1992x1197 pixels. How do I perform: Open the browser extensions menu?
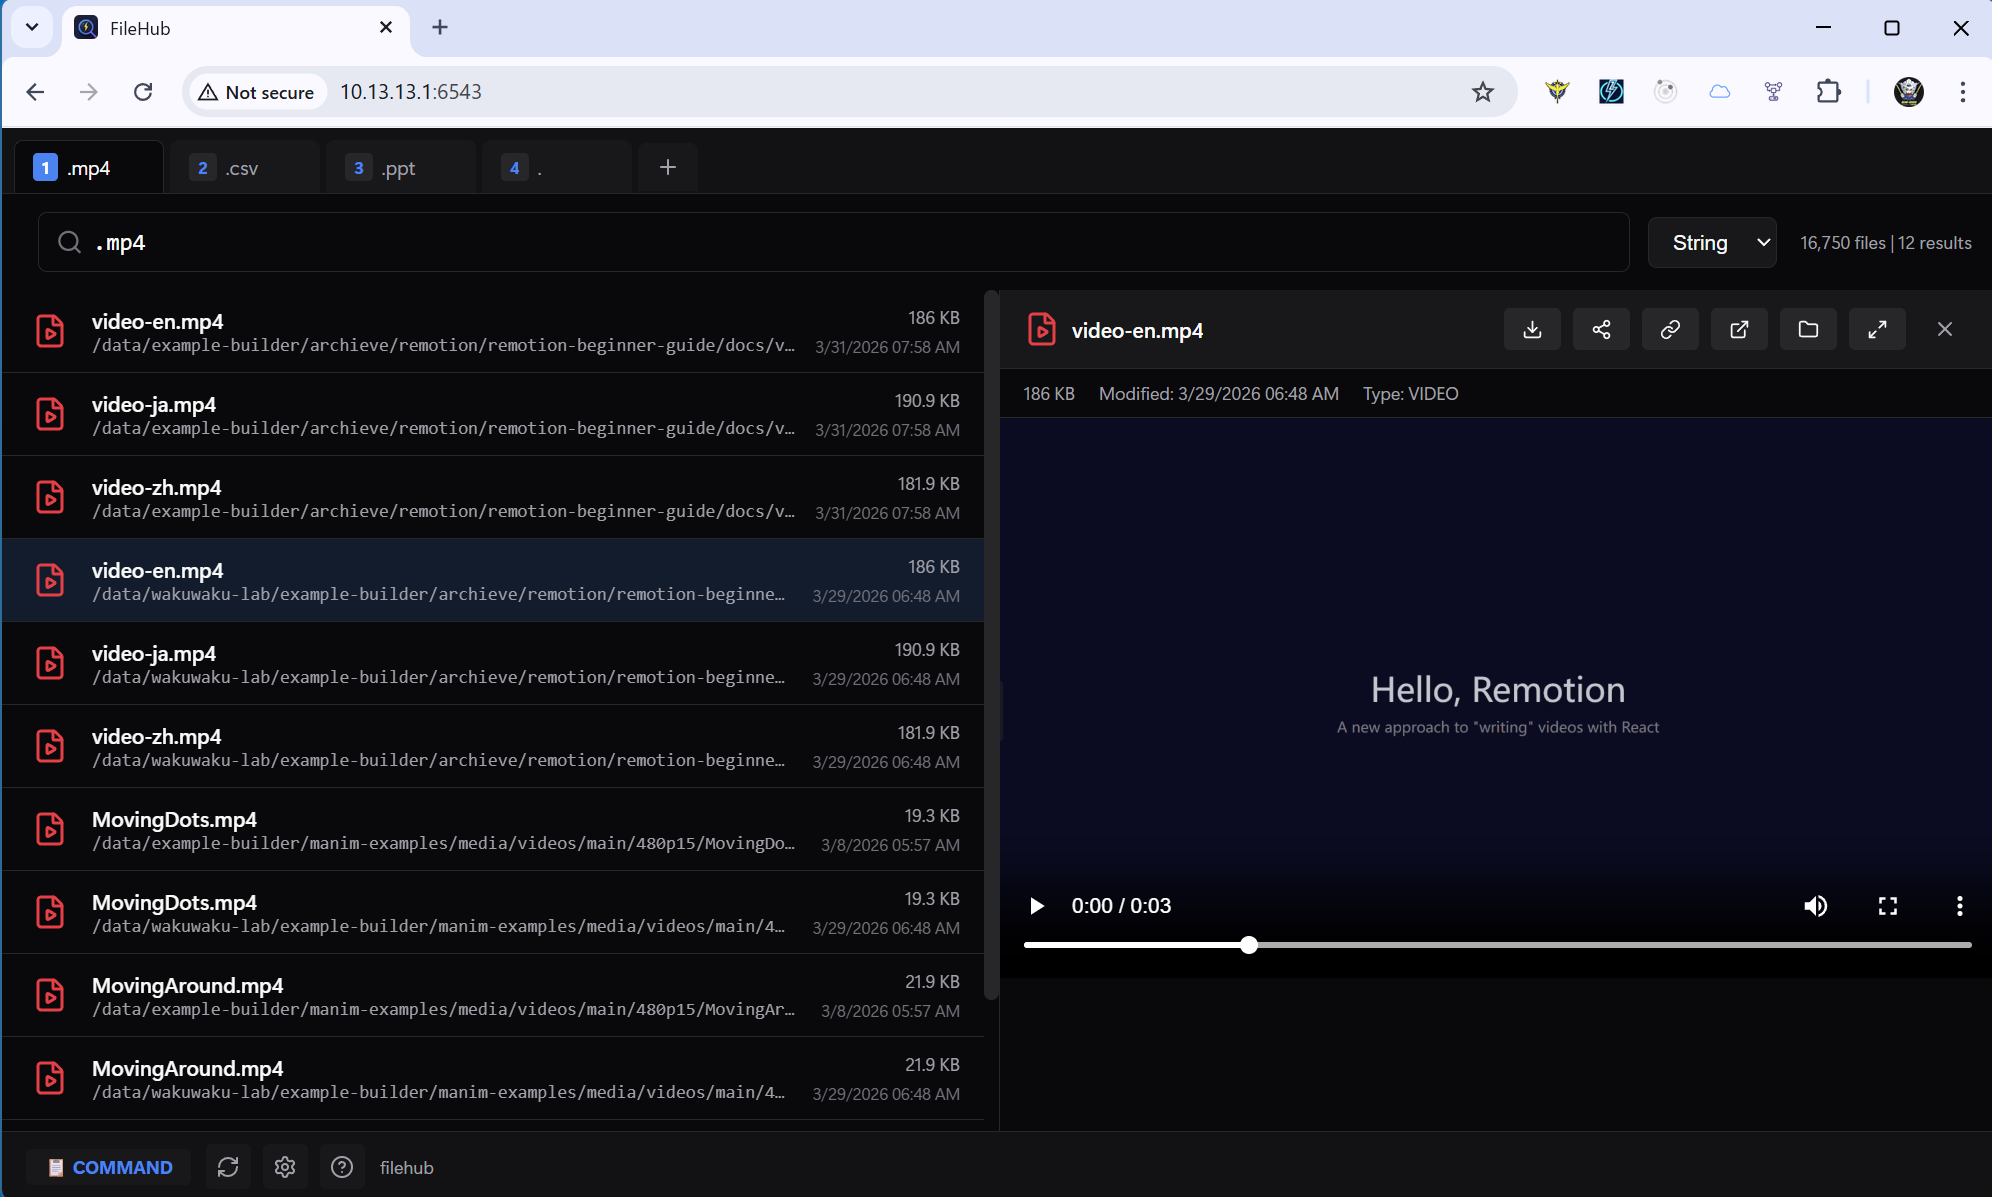[x=1829, y=91]
